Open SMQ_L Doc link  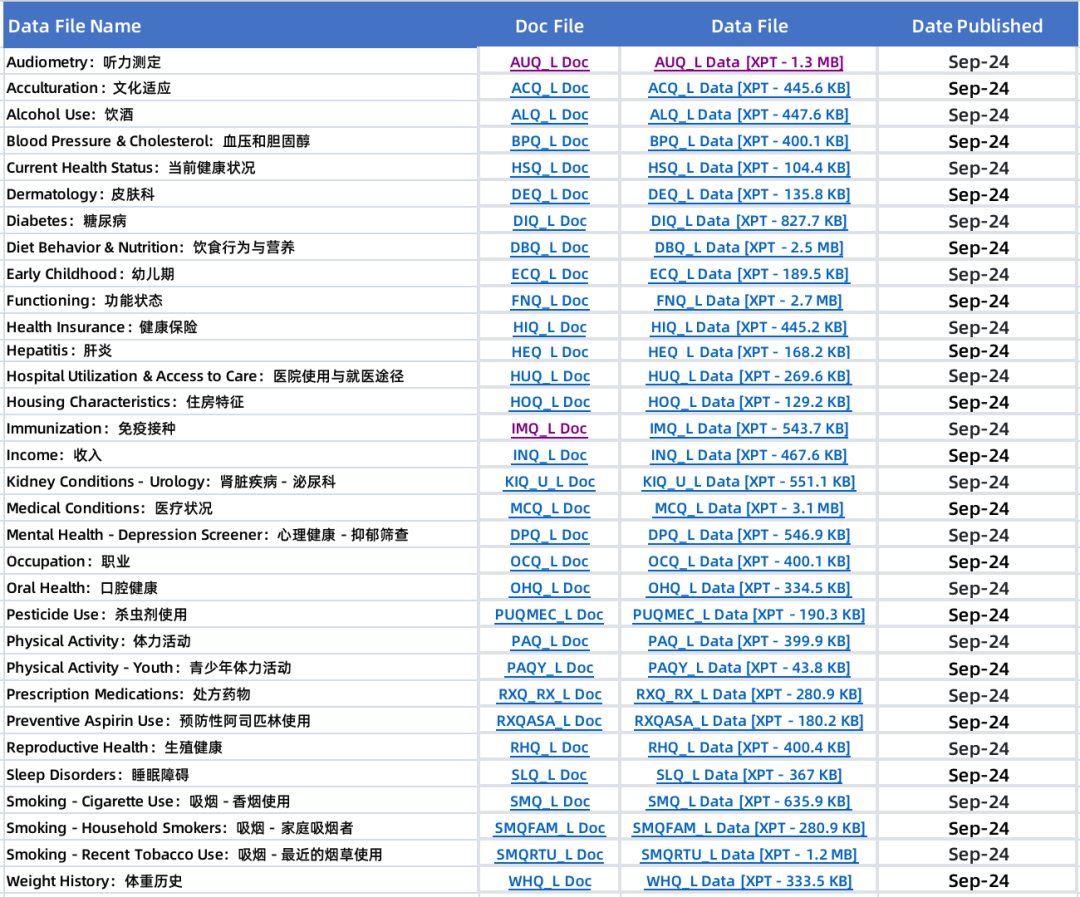click(x=550, y=802)
